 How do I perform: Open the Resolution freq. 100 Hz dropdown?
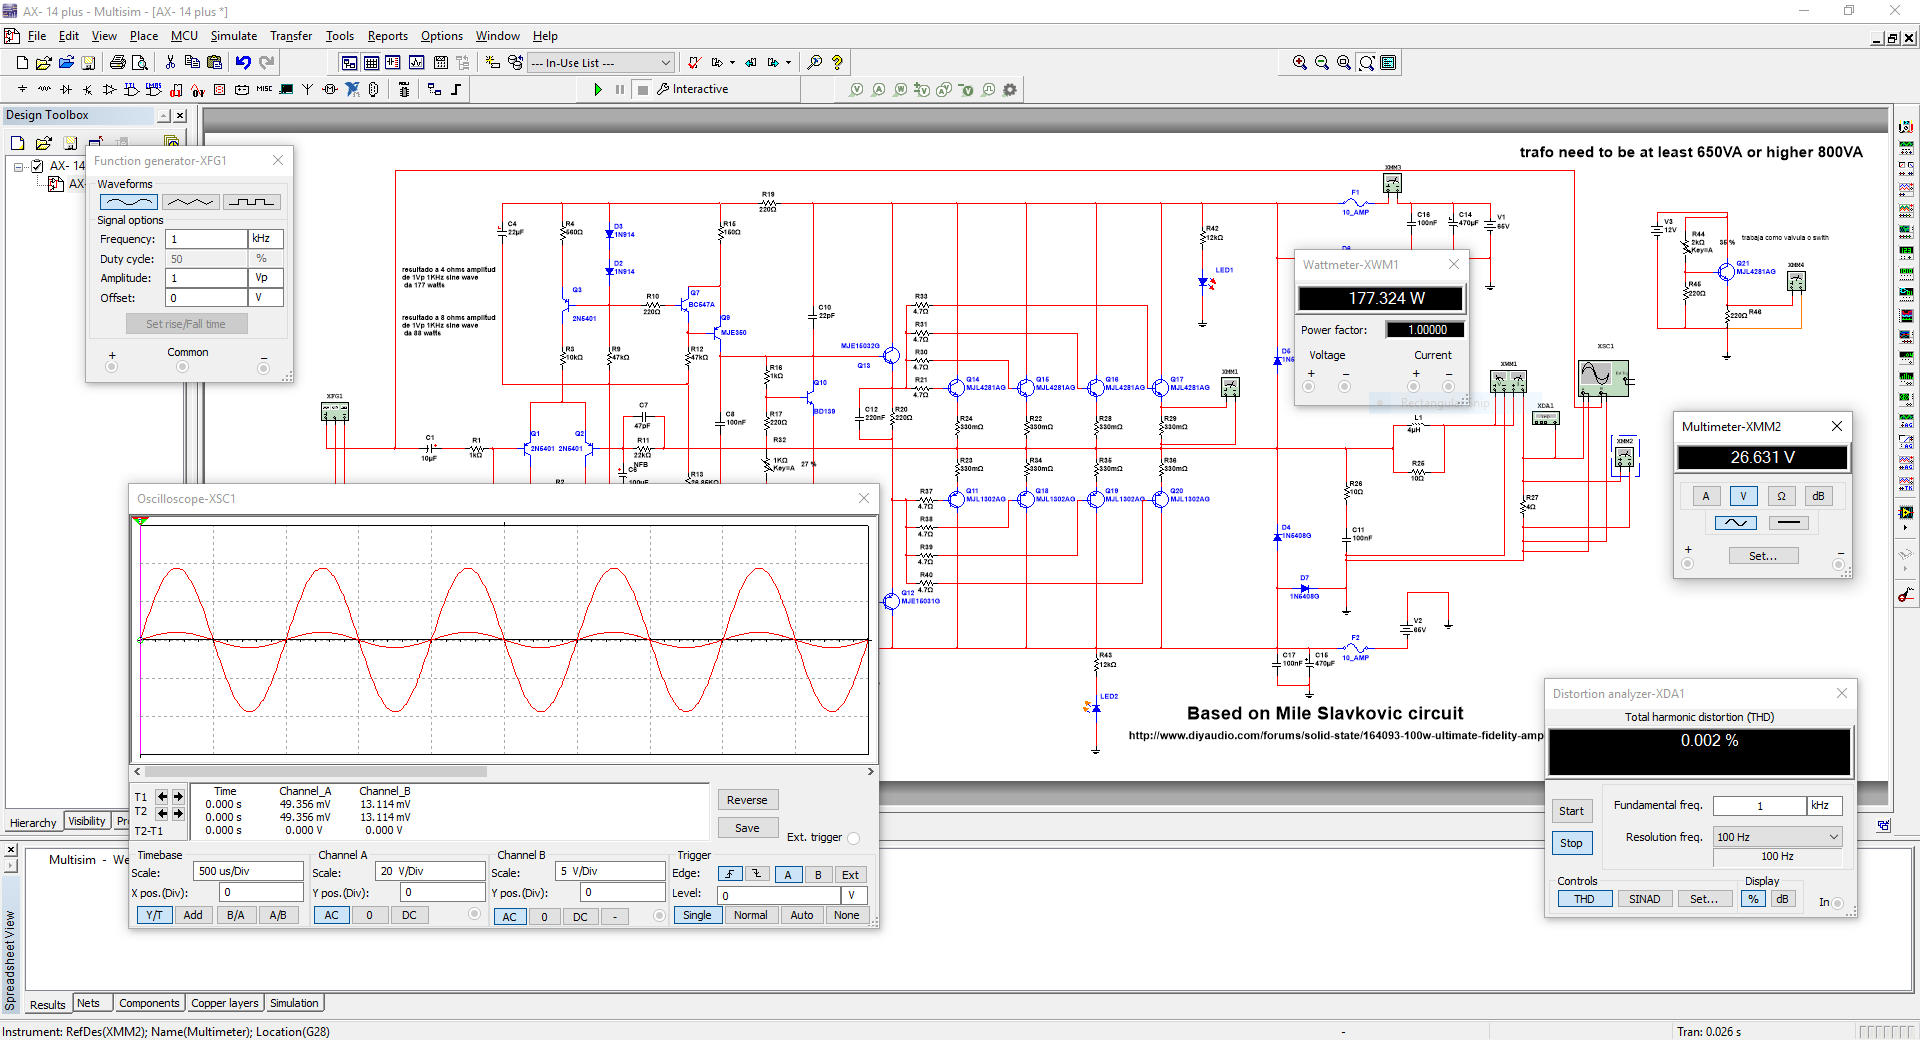point(1777,837)
